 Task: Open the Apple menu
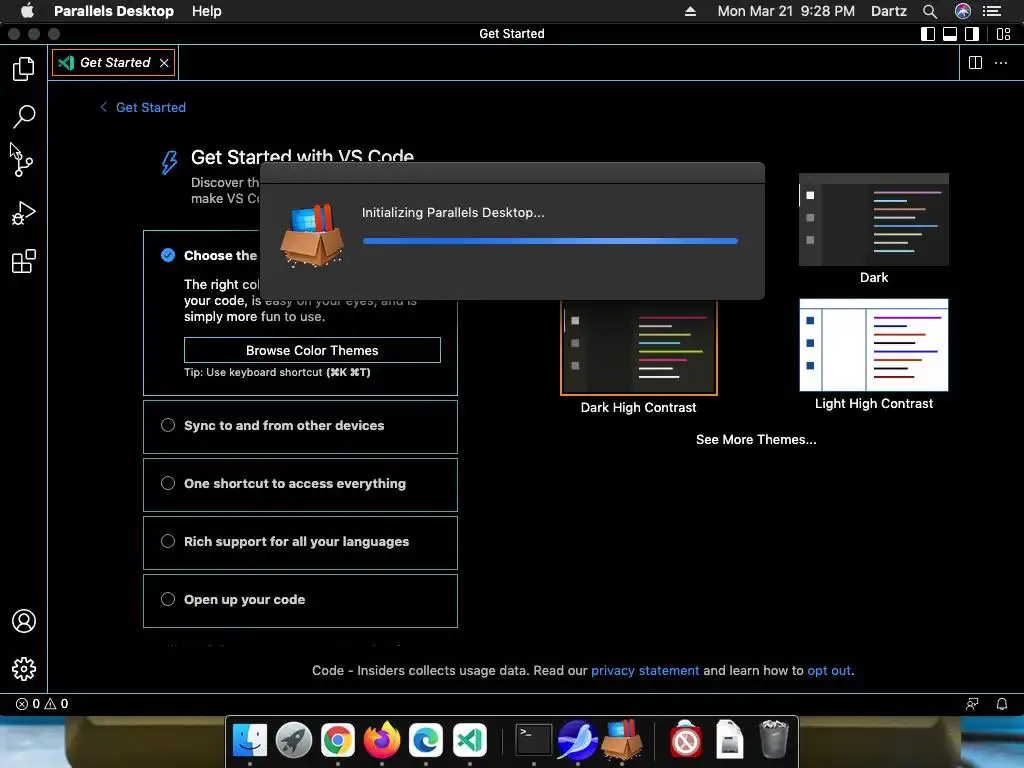27,11
